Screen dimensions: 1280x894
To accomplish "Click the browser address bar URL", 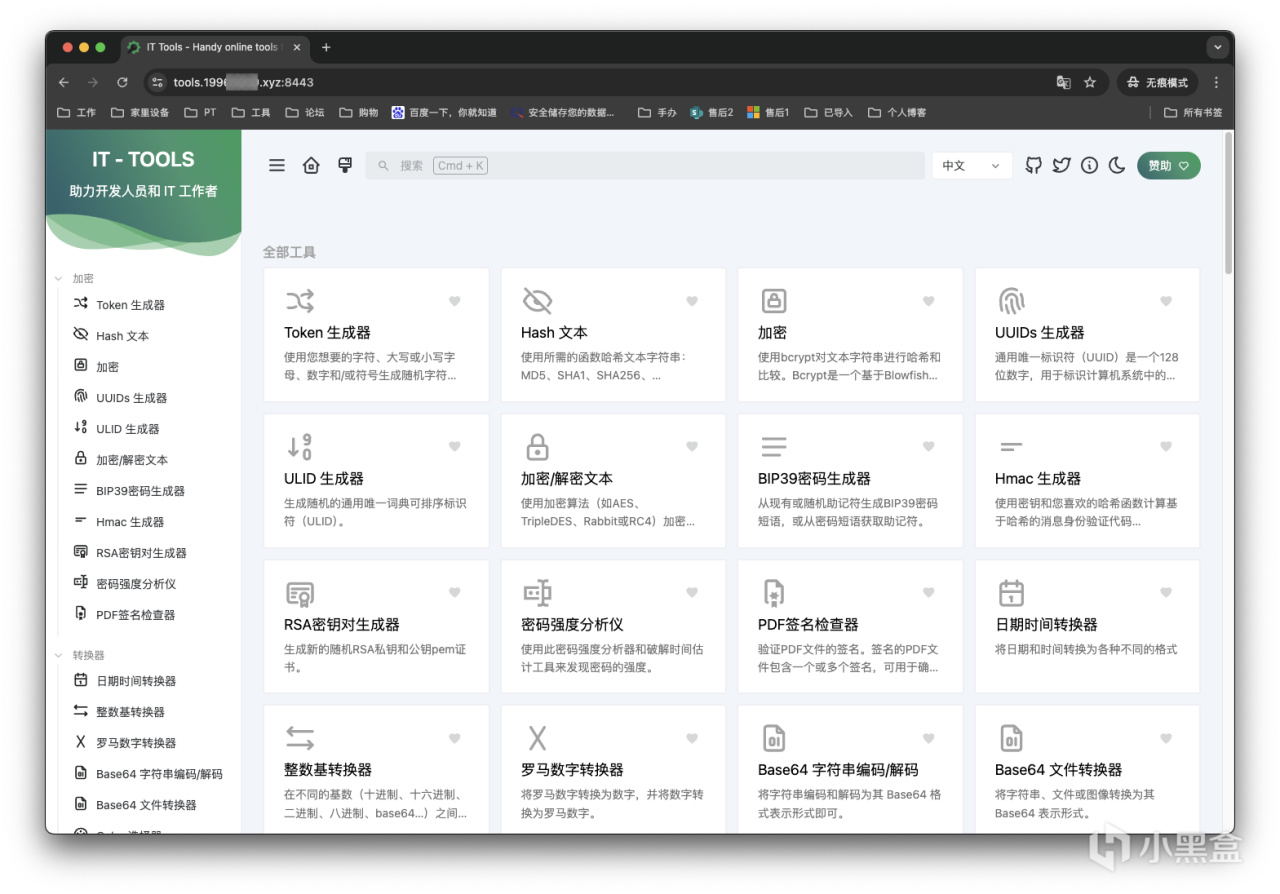I will click(x=244, y=82).
